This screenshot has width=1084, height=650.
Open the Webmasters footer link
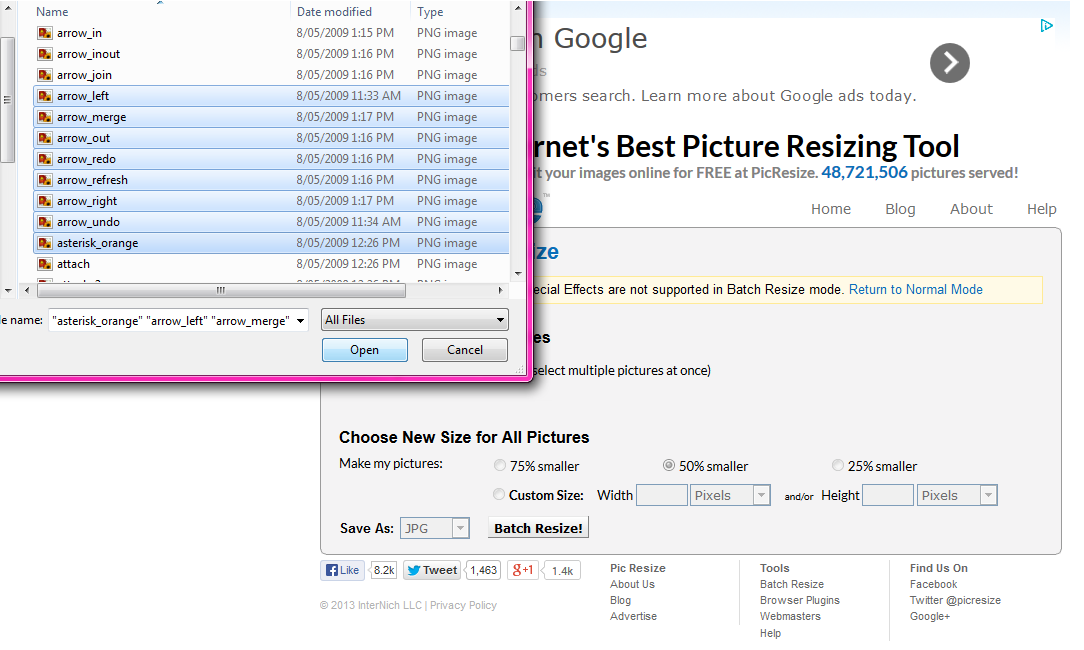click(790, 616)
